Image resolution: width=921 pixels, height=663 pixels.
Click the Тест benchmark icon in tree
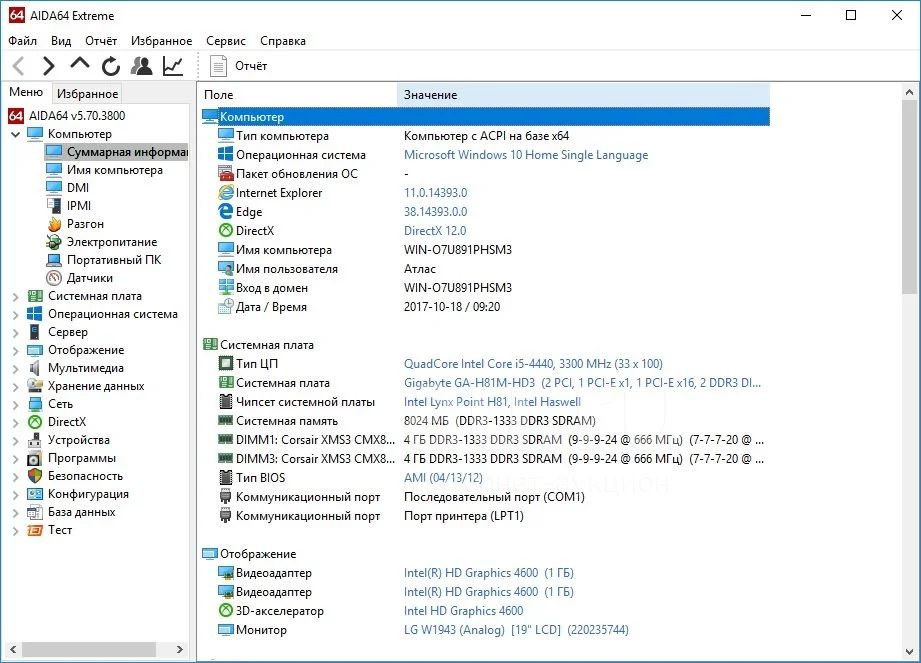(x=35, y=530)
